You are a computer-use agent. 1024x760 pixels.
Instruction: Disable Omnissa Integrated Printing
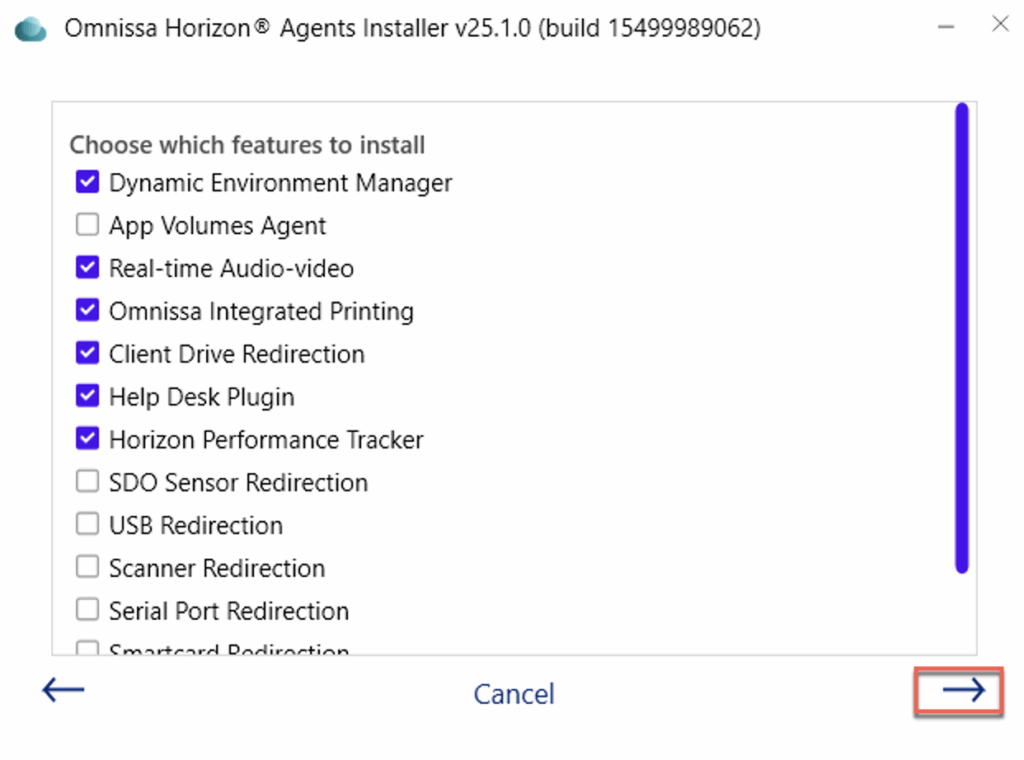[x=88, y=311]
